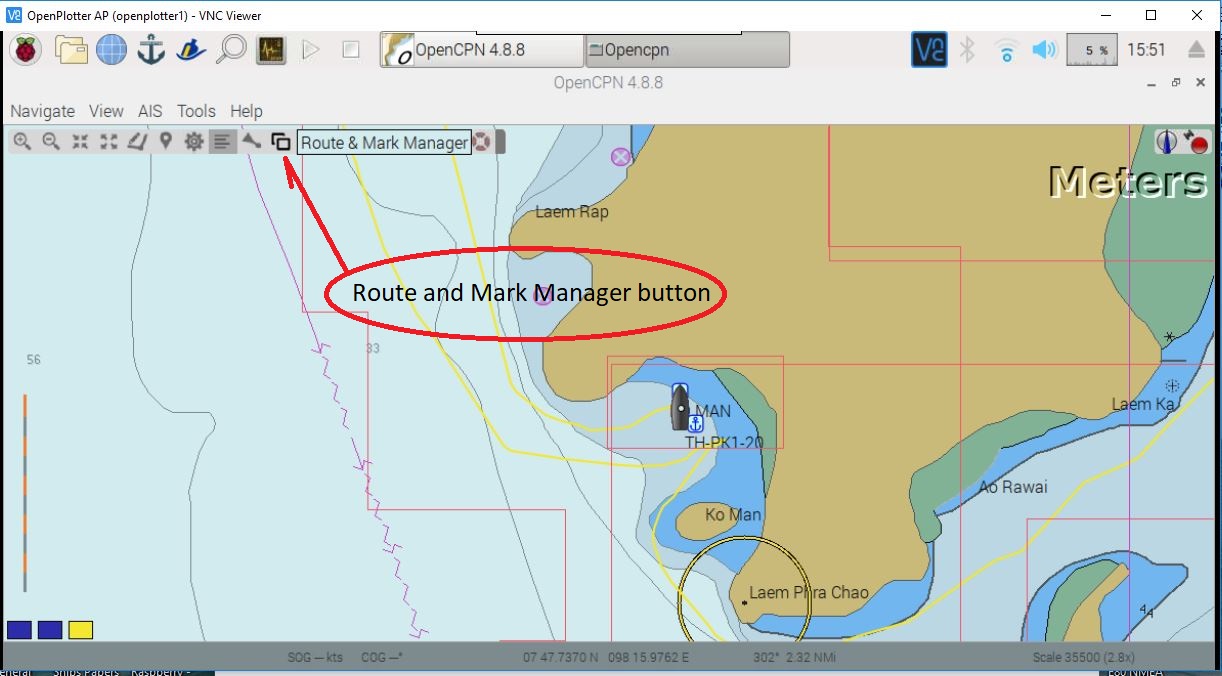Open the Tools menu

tap(196, 110)
